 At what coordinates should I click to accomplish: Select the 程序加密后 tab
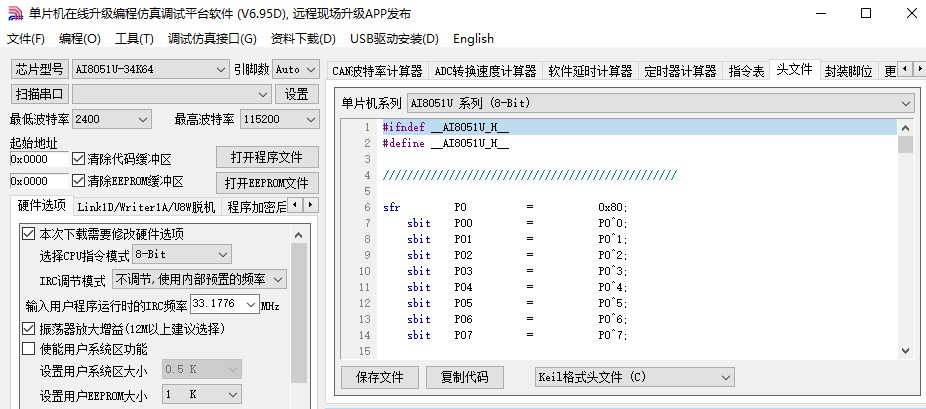click(x=255, y=207)
